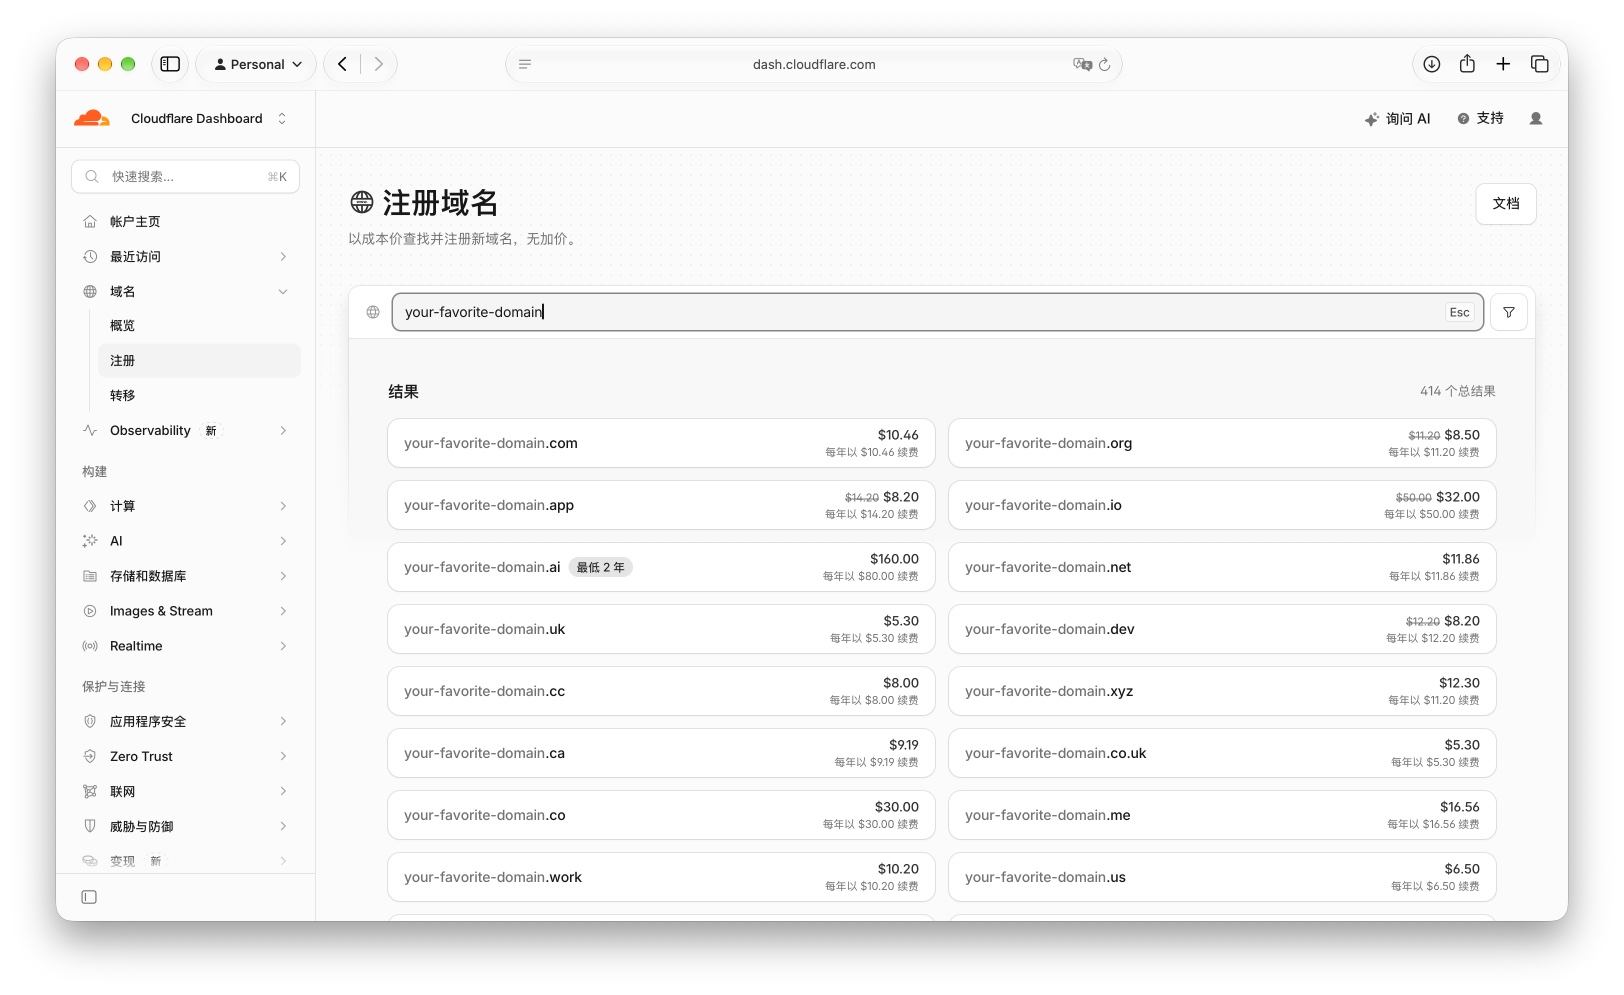
Task: Click the domain search input field
Action: point(937,312)
